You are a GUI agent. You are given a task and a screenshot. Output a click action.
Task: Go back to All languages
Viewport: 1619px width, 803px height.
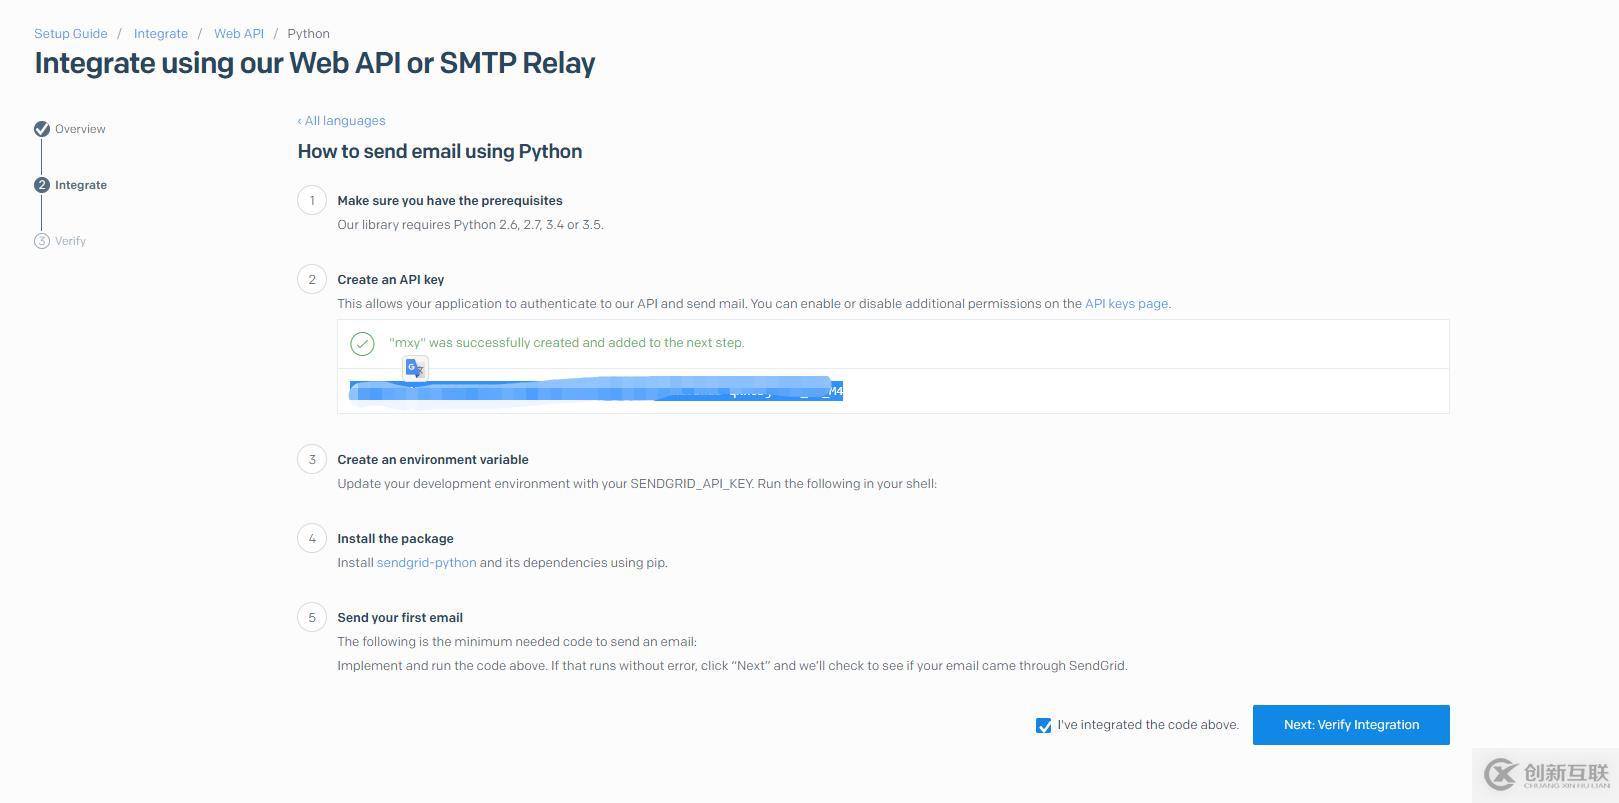[342, 121]
